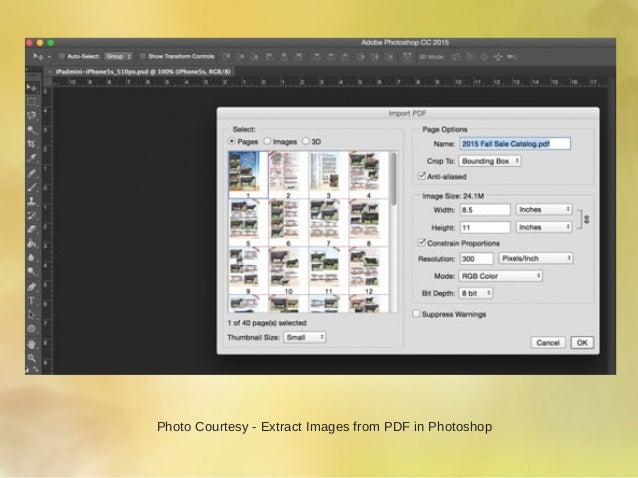Open the Pixels/Inch resolution units dropdown

click(x=536, y=258)
